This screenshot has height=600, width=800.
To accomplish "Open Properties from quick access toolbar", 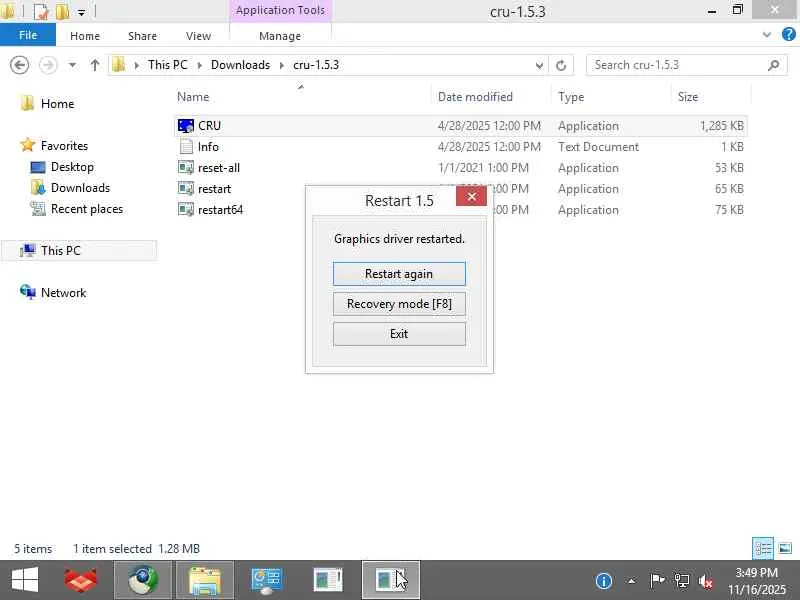I will coord(41,11).
